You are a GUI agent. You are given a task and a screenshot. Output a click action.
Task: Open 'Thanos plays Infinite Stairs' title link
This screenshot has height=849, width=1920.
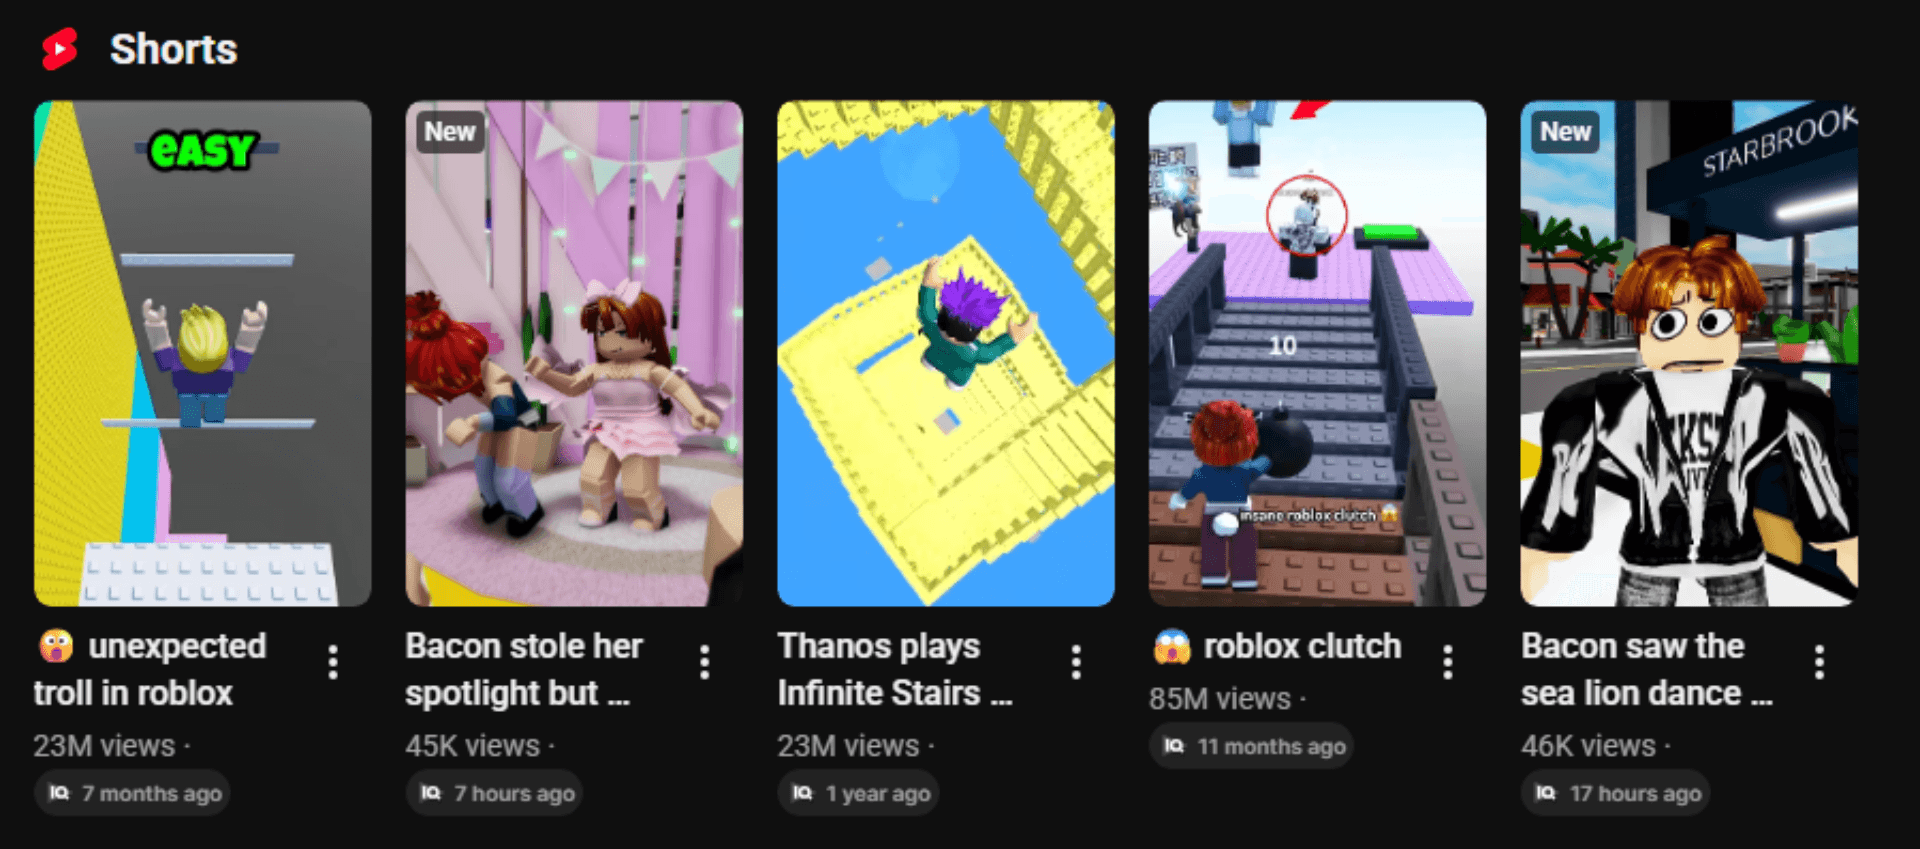895,669
